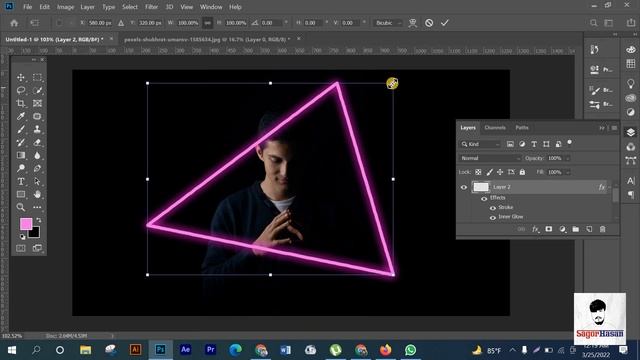Open the Edit Toolbar three-dots menu
This screenshot has height=360, width=640.
click(x=37, y=207)
